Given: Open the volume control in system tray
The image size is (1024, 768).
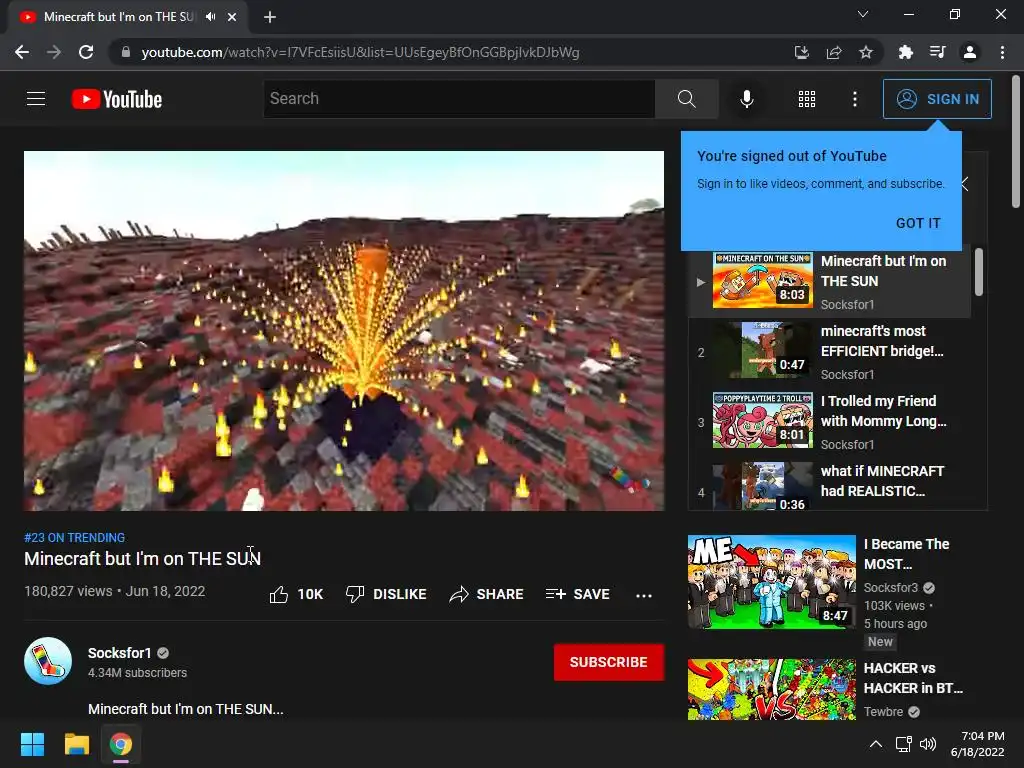Looking at the screenshot, I should click(x=927, y=744).
